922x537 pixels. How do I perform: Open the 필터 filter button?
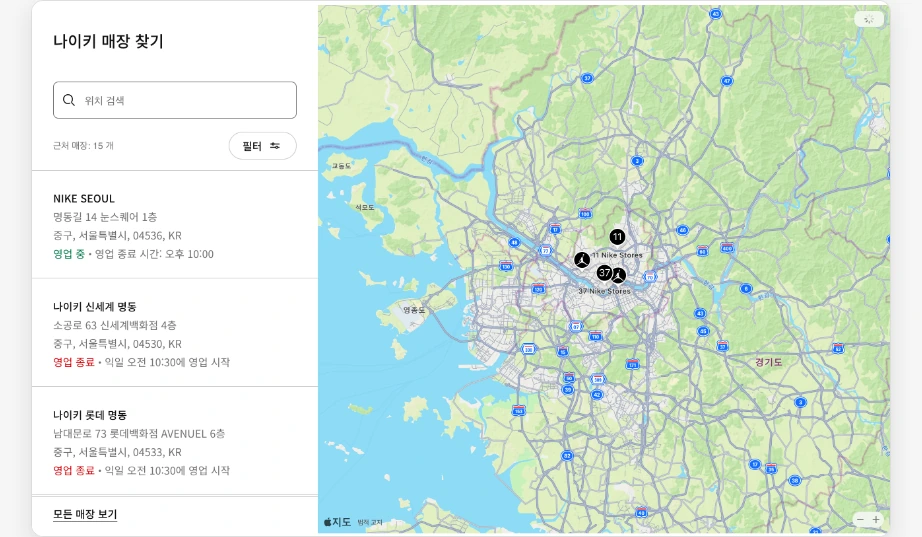(x=262, y=146)
